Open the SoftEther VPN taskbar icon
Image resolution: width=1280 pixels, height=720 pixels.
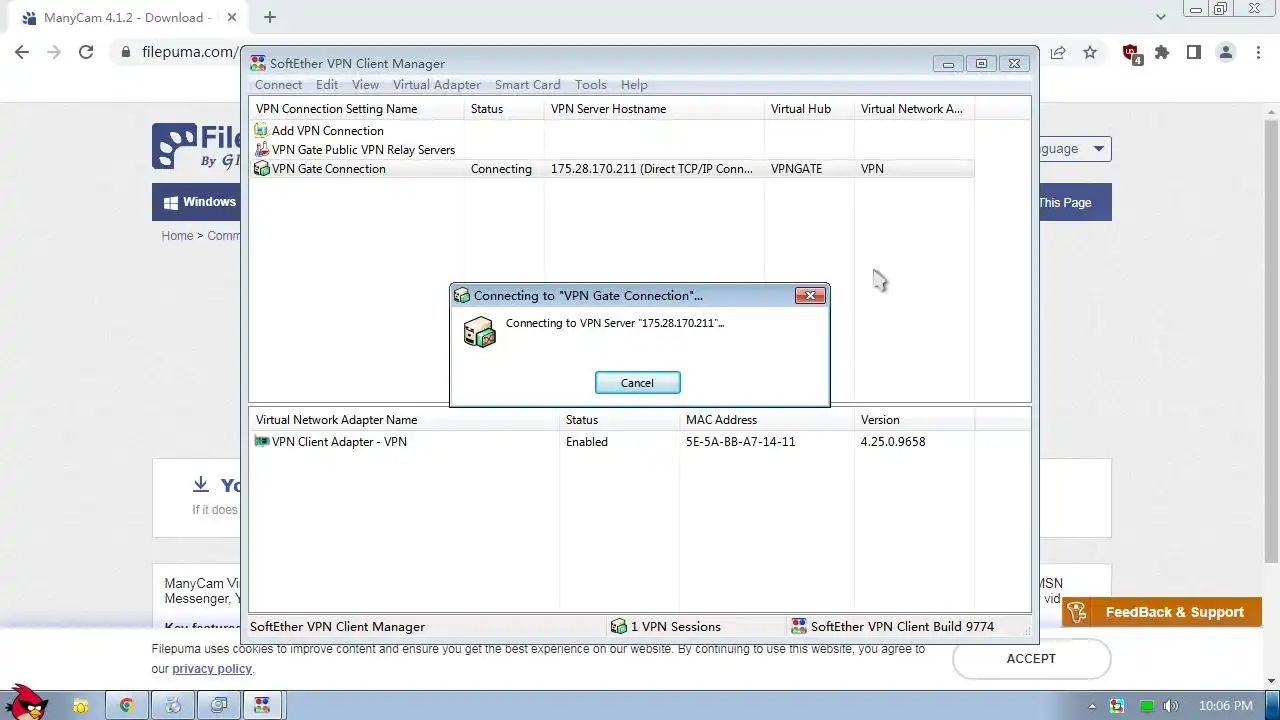tap(263, 705)
